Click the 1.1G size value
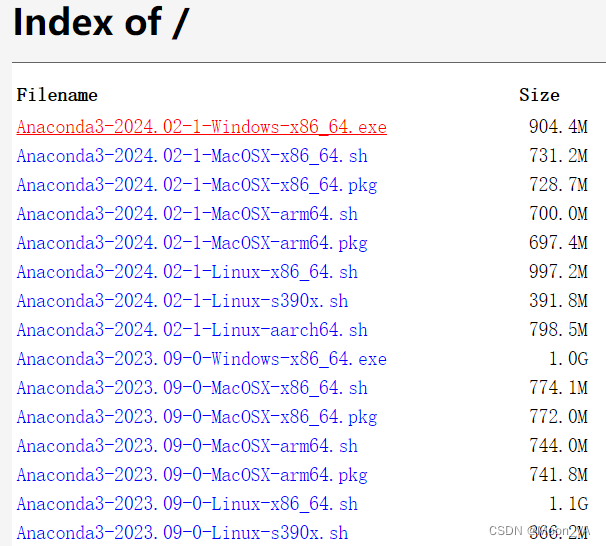 coord(569,503)
